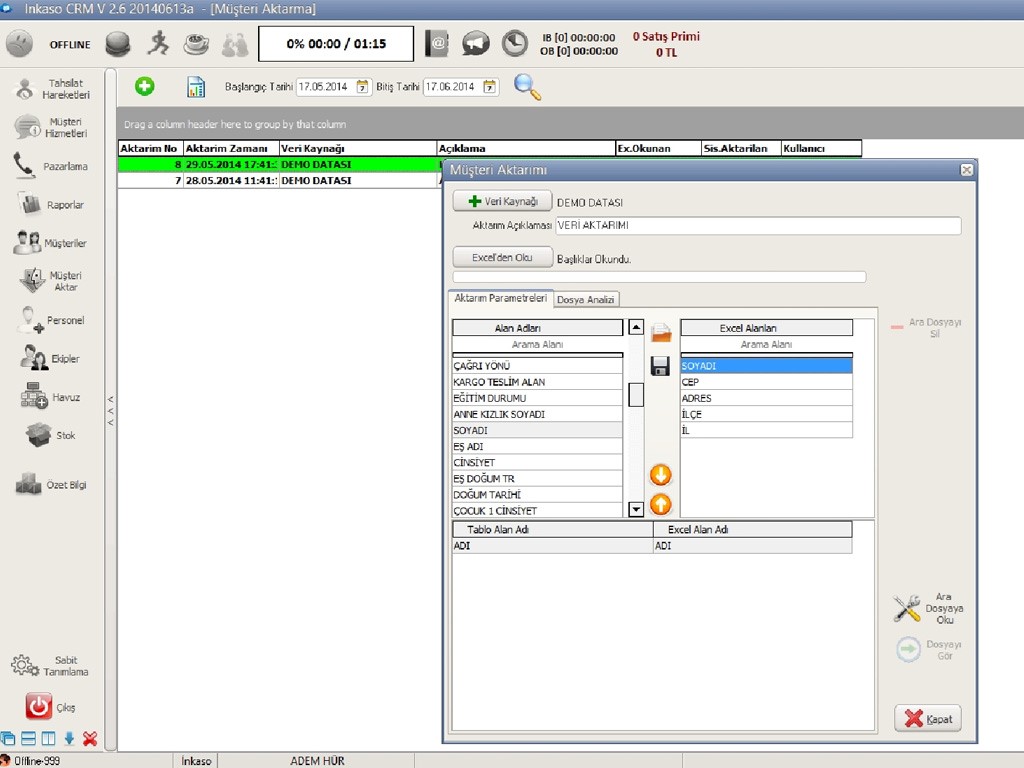Image resolution: width=1024 pixels, height=768 pixels.
Task: Click the floppy disk save icon
Action: (660, 366)
